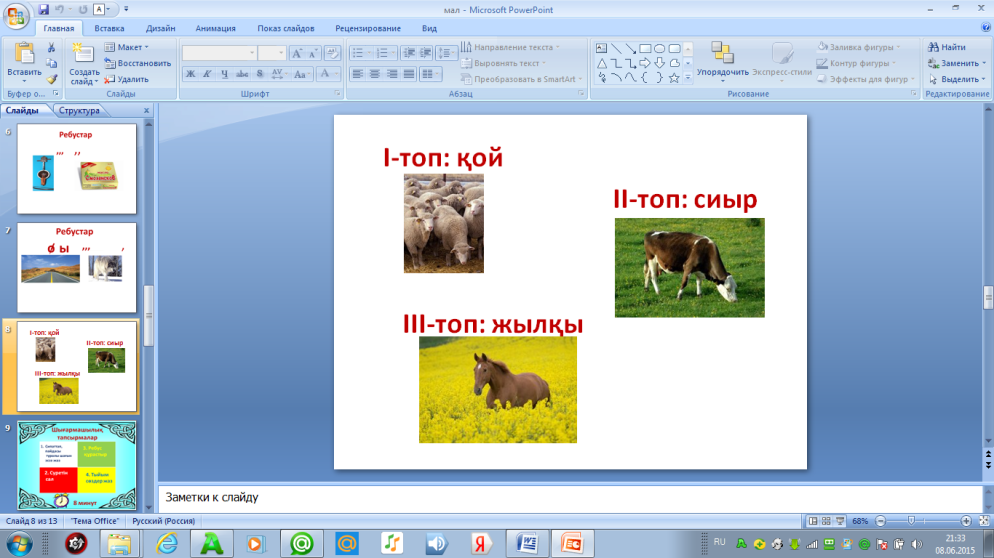Click Преобразовать в SmartArt button
This screenshot has width=994, height=558.
pyautogui.click(x=521, y=79)
